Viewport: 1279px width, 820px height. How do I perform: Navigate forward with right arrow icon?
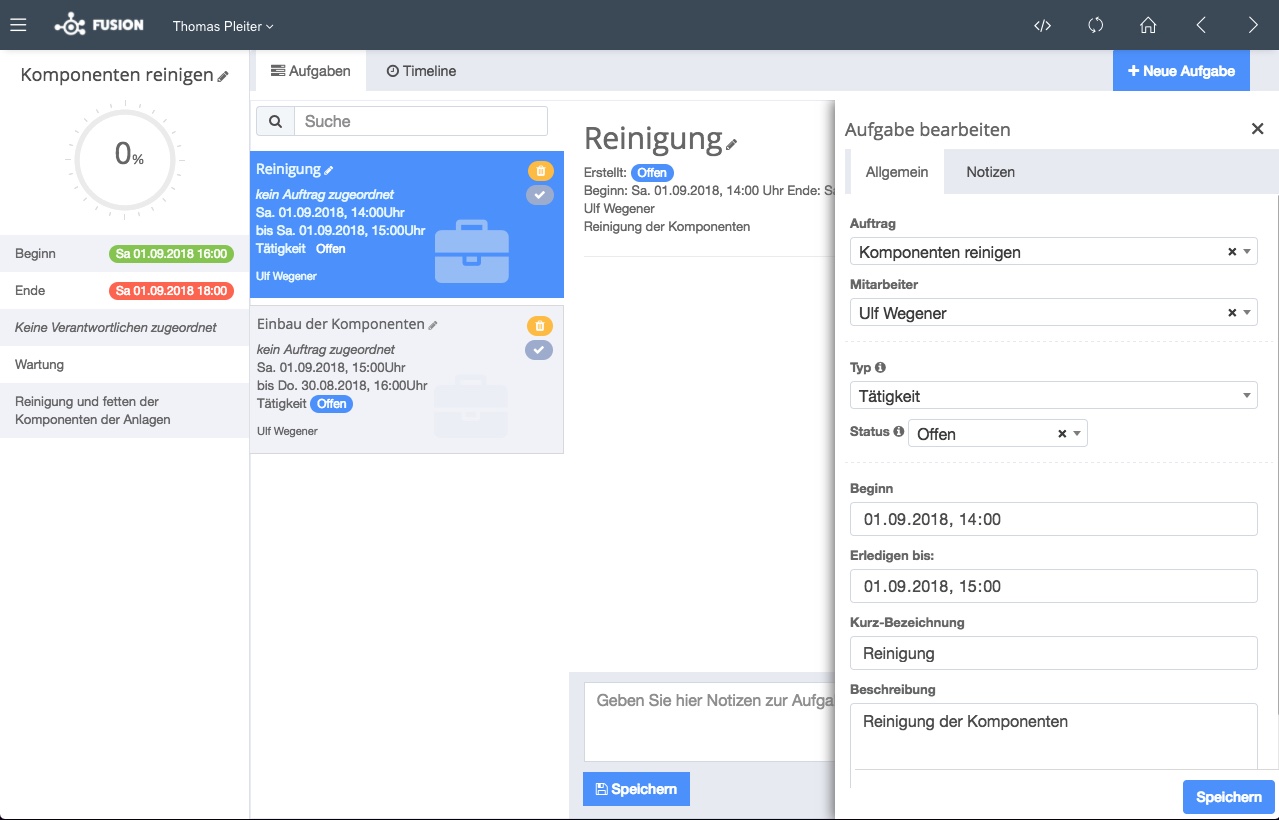pyautogui.click(x=1253, y=26)
